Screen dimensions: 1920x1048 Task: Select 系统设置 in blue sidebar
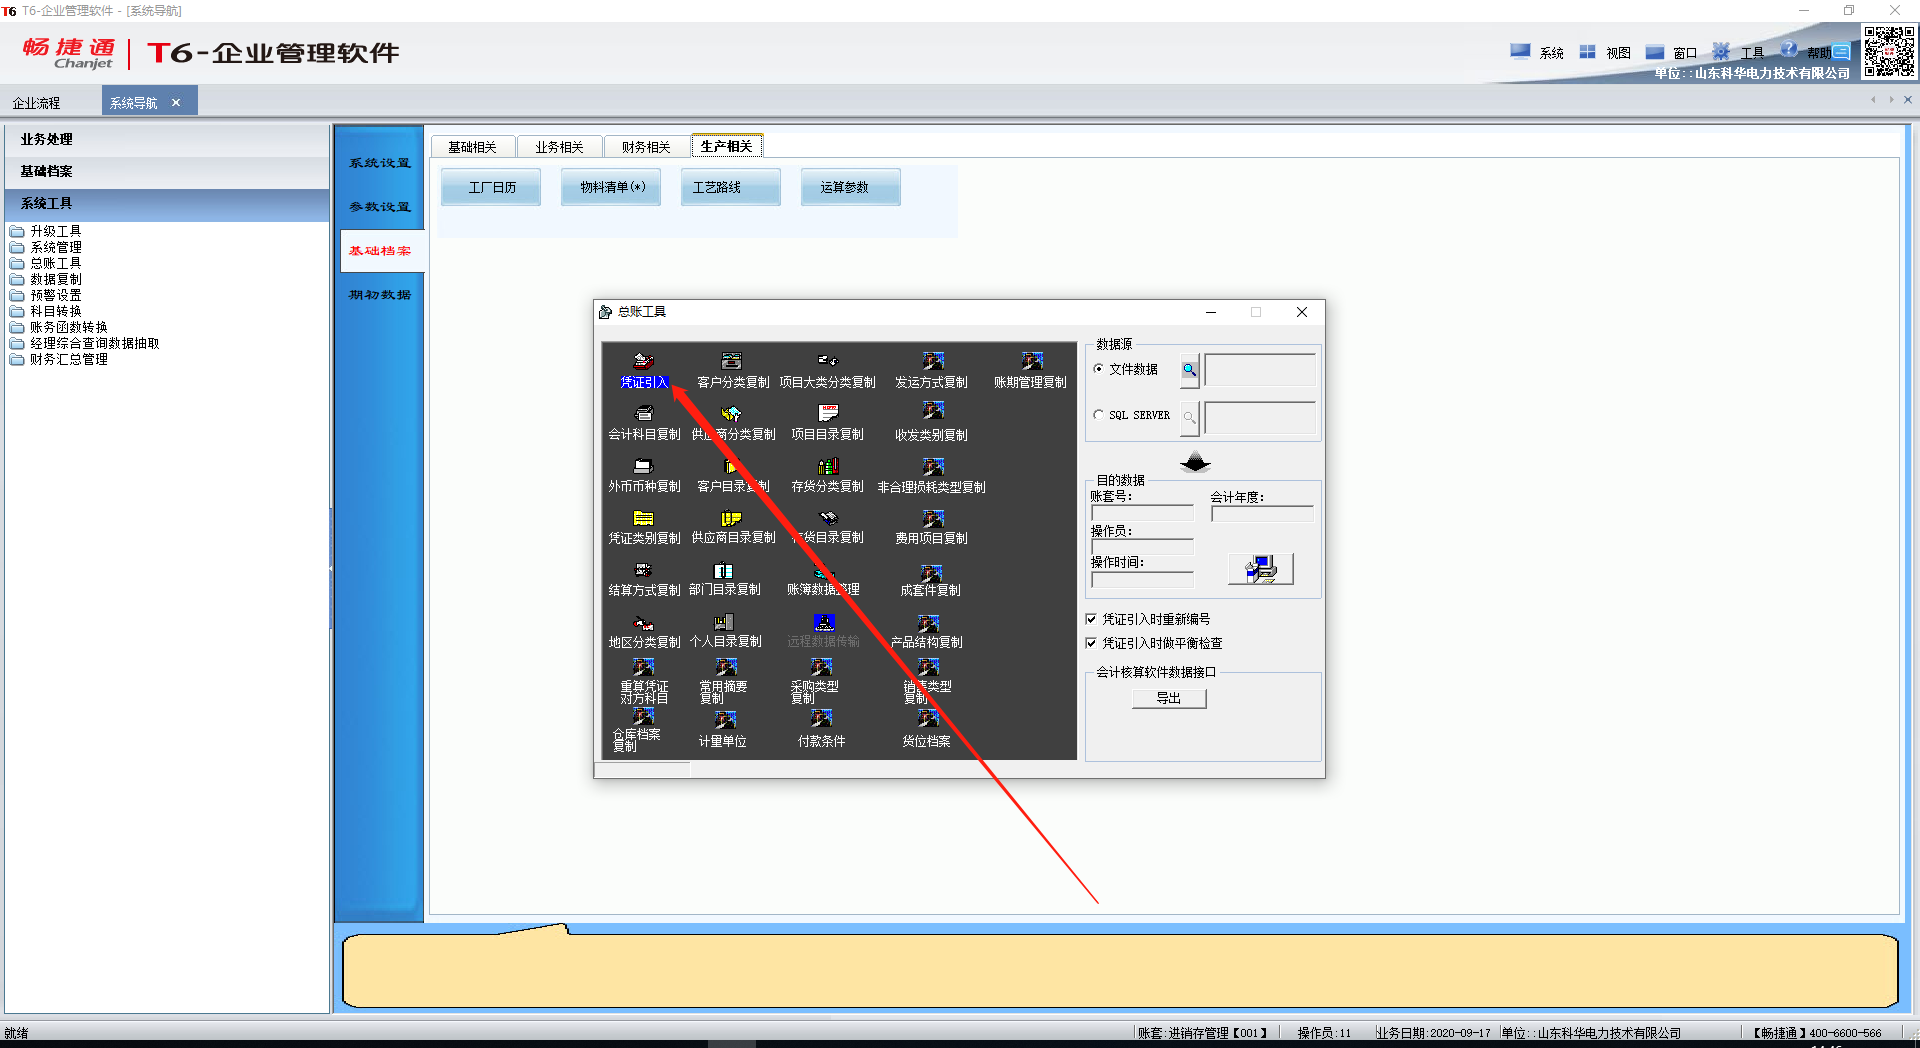[380, 163]
